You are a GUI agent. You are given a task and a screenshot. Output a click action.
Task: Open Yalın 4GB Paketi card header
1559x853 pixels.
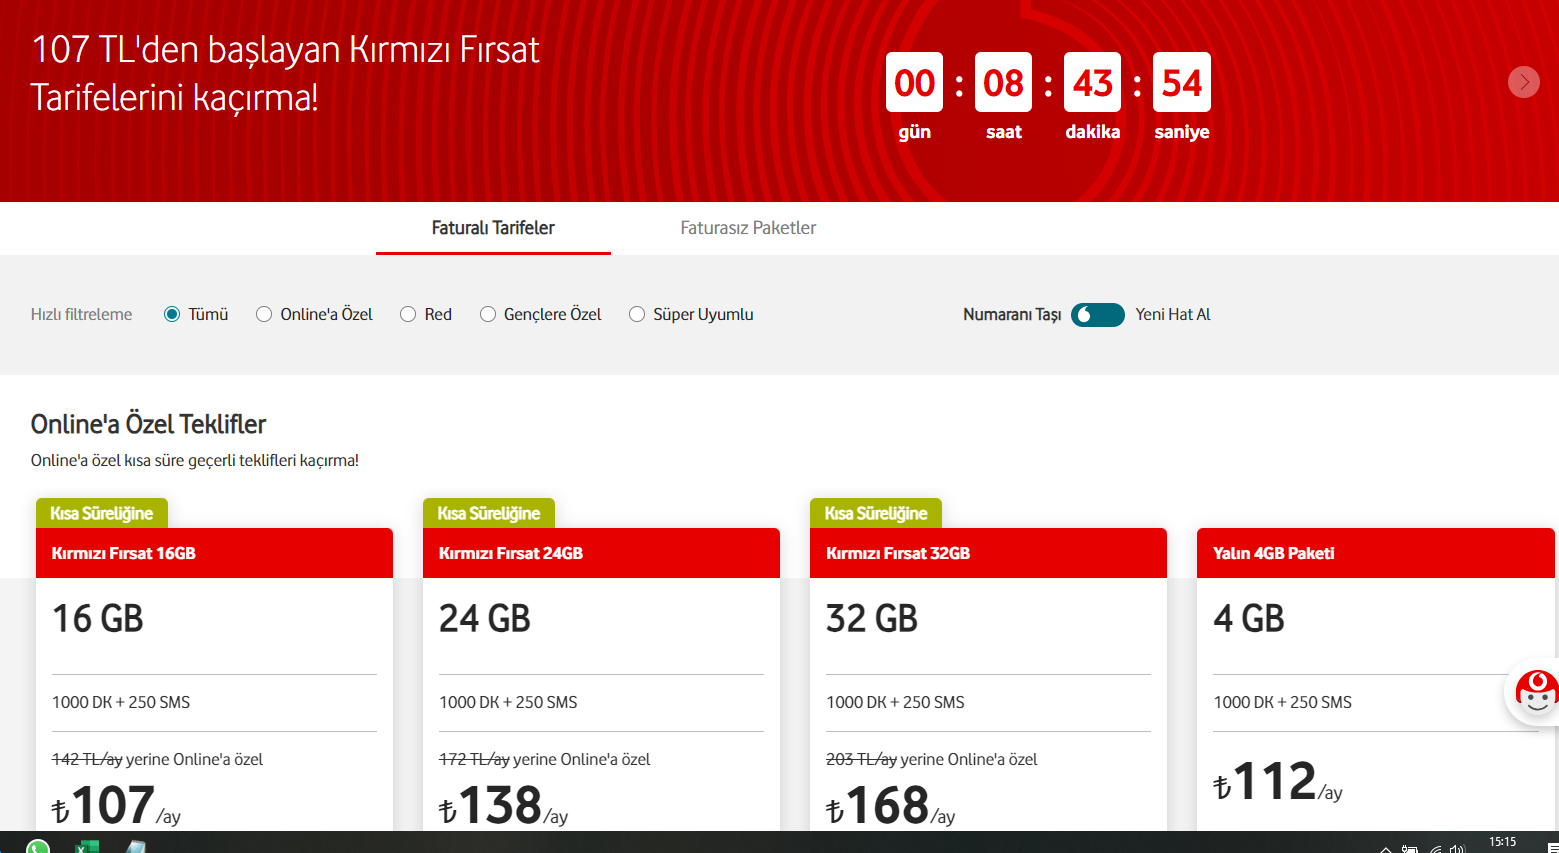[1375, 553]
